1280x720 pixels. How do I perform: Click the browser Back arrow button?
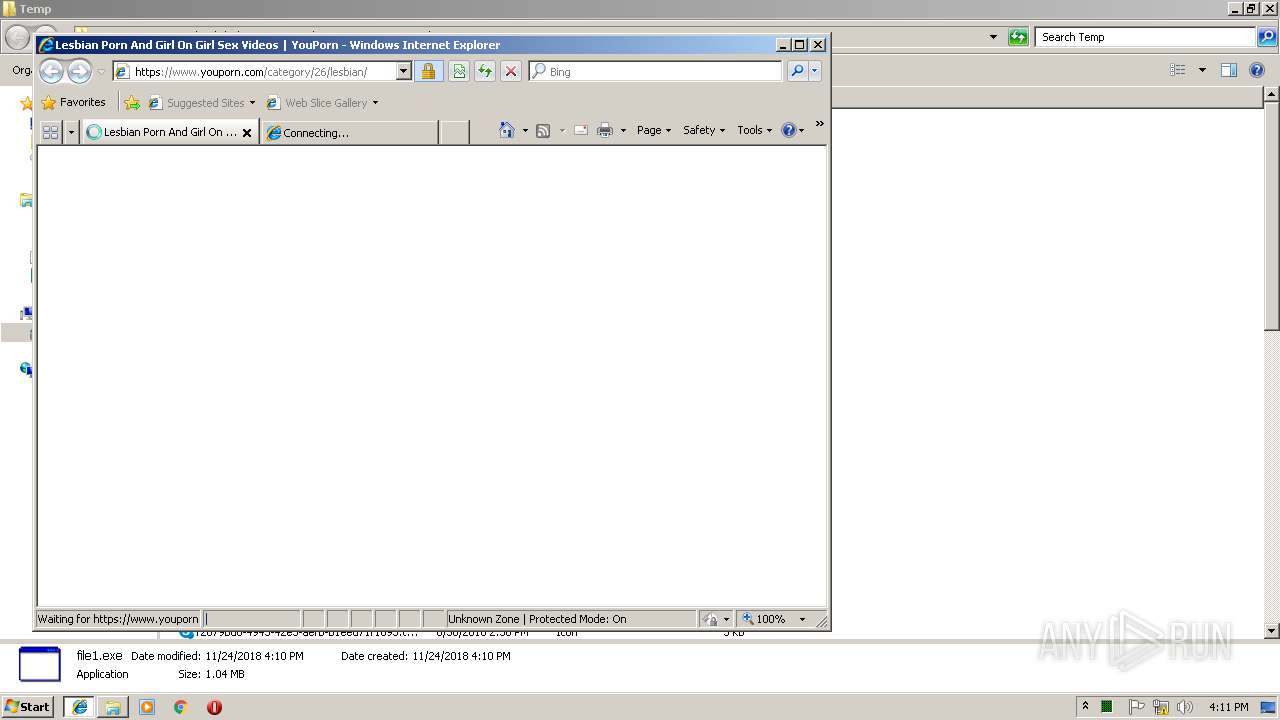[52, 71]
